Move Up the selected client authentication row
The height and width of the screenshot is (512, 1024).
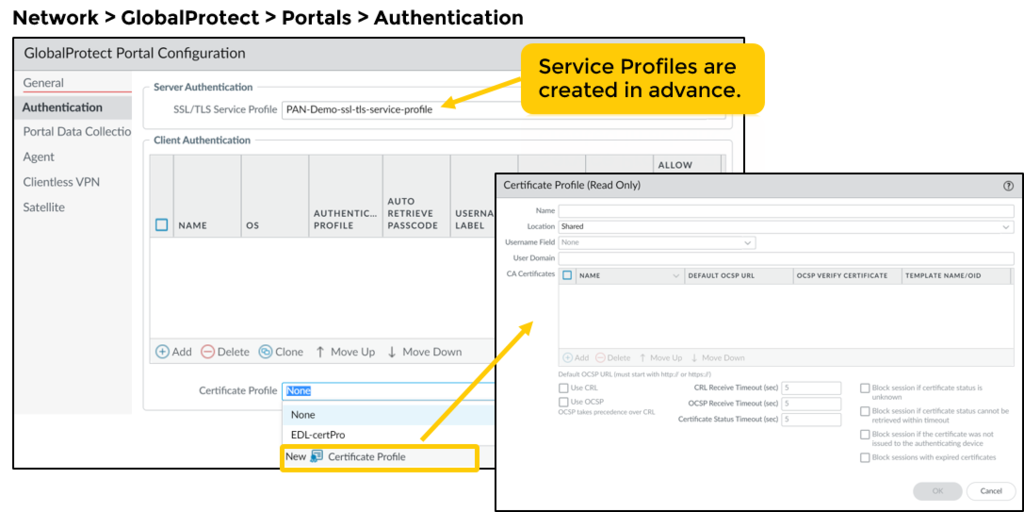(345, 351)
